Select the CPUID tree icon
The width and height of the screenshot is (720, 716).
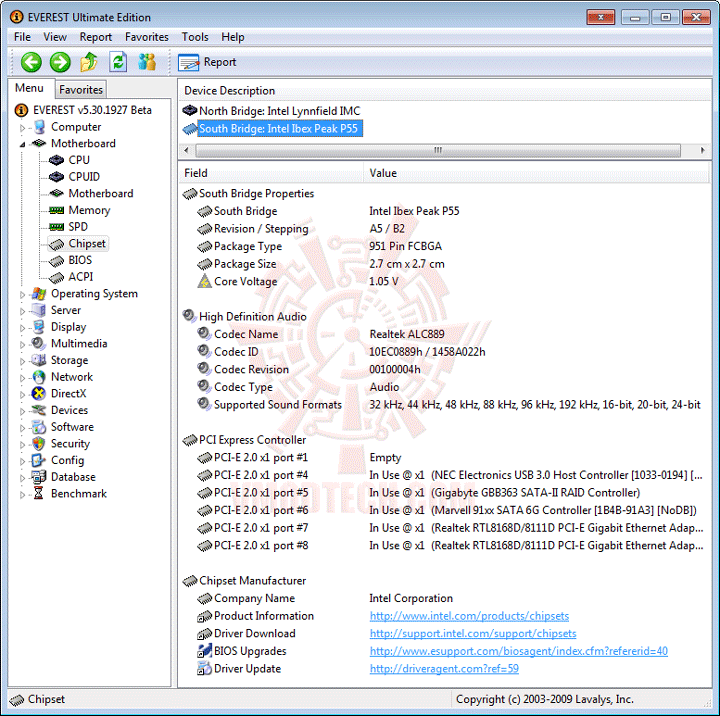(56, 177)
